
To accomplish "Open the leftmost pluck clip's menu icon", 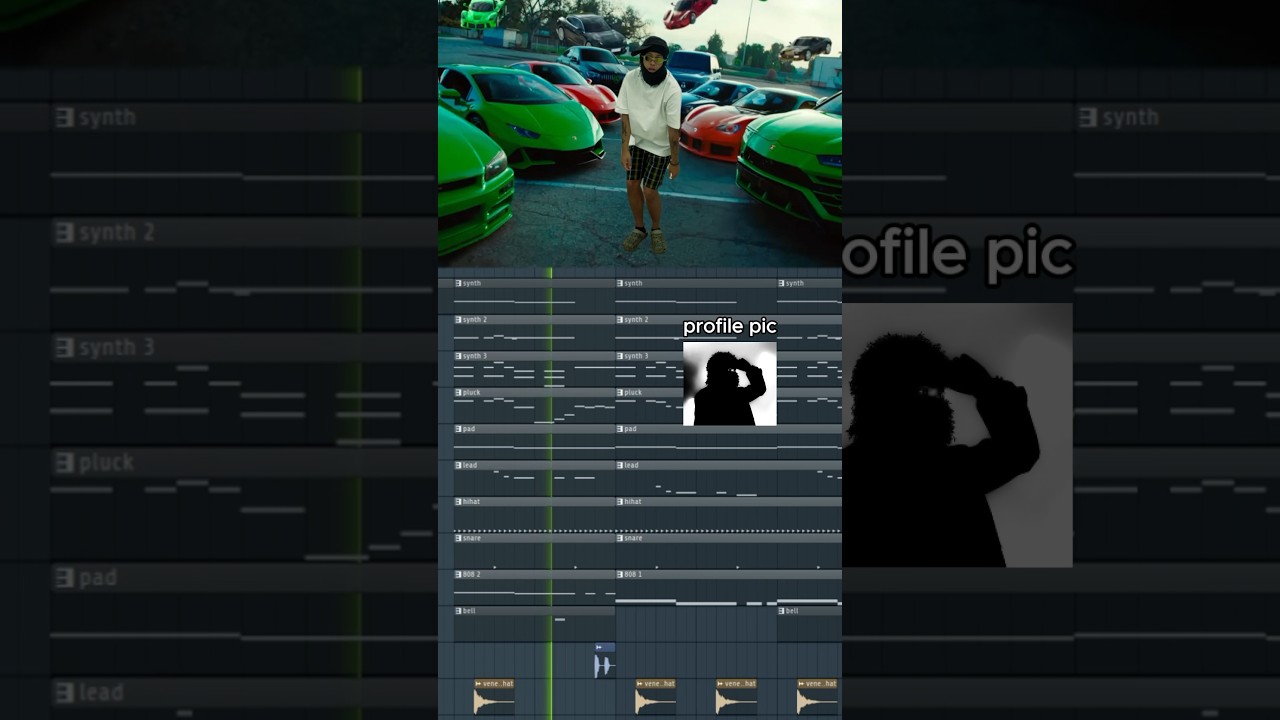I will [459, 393].
